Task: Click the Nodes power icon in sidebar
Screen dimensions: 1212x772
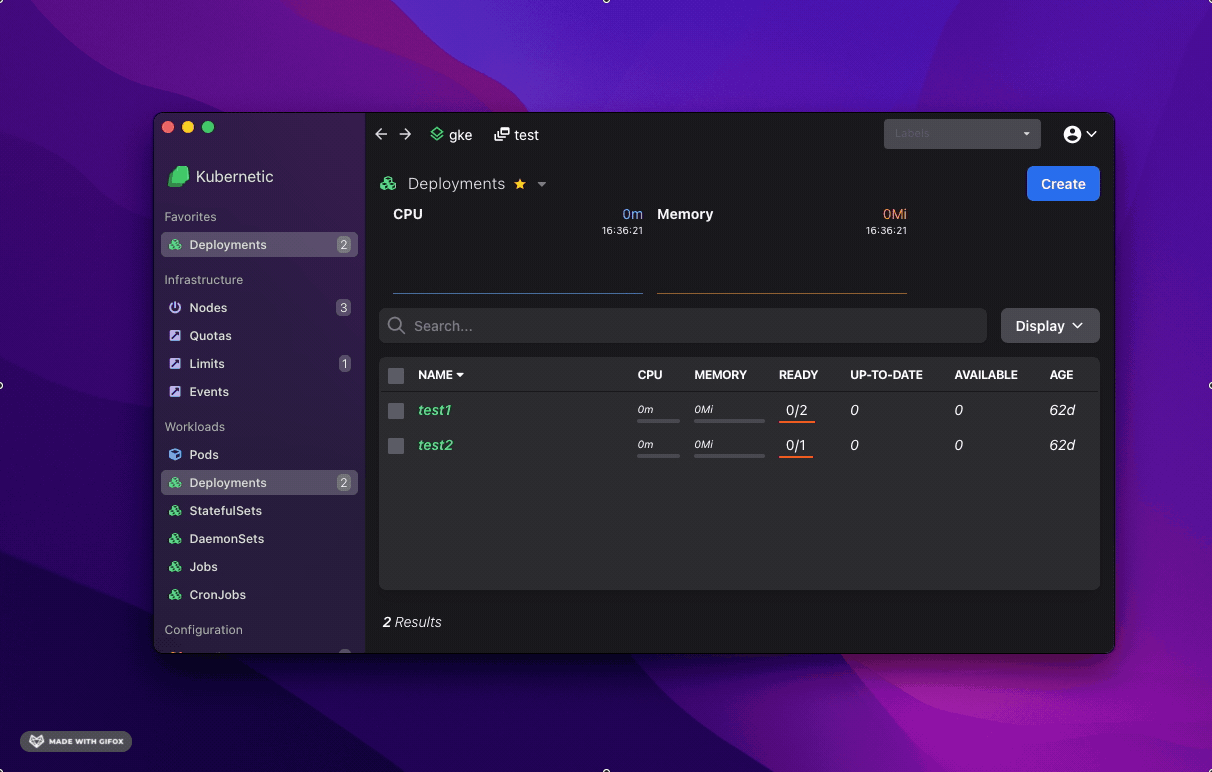Action: pos(175,308)
